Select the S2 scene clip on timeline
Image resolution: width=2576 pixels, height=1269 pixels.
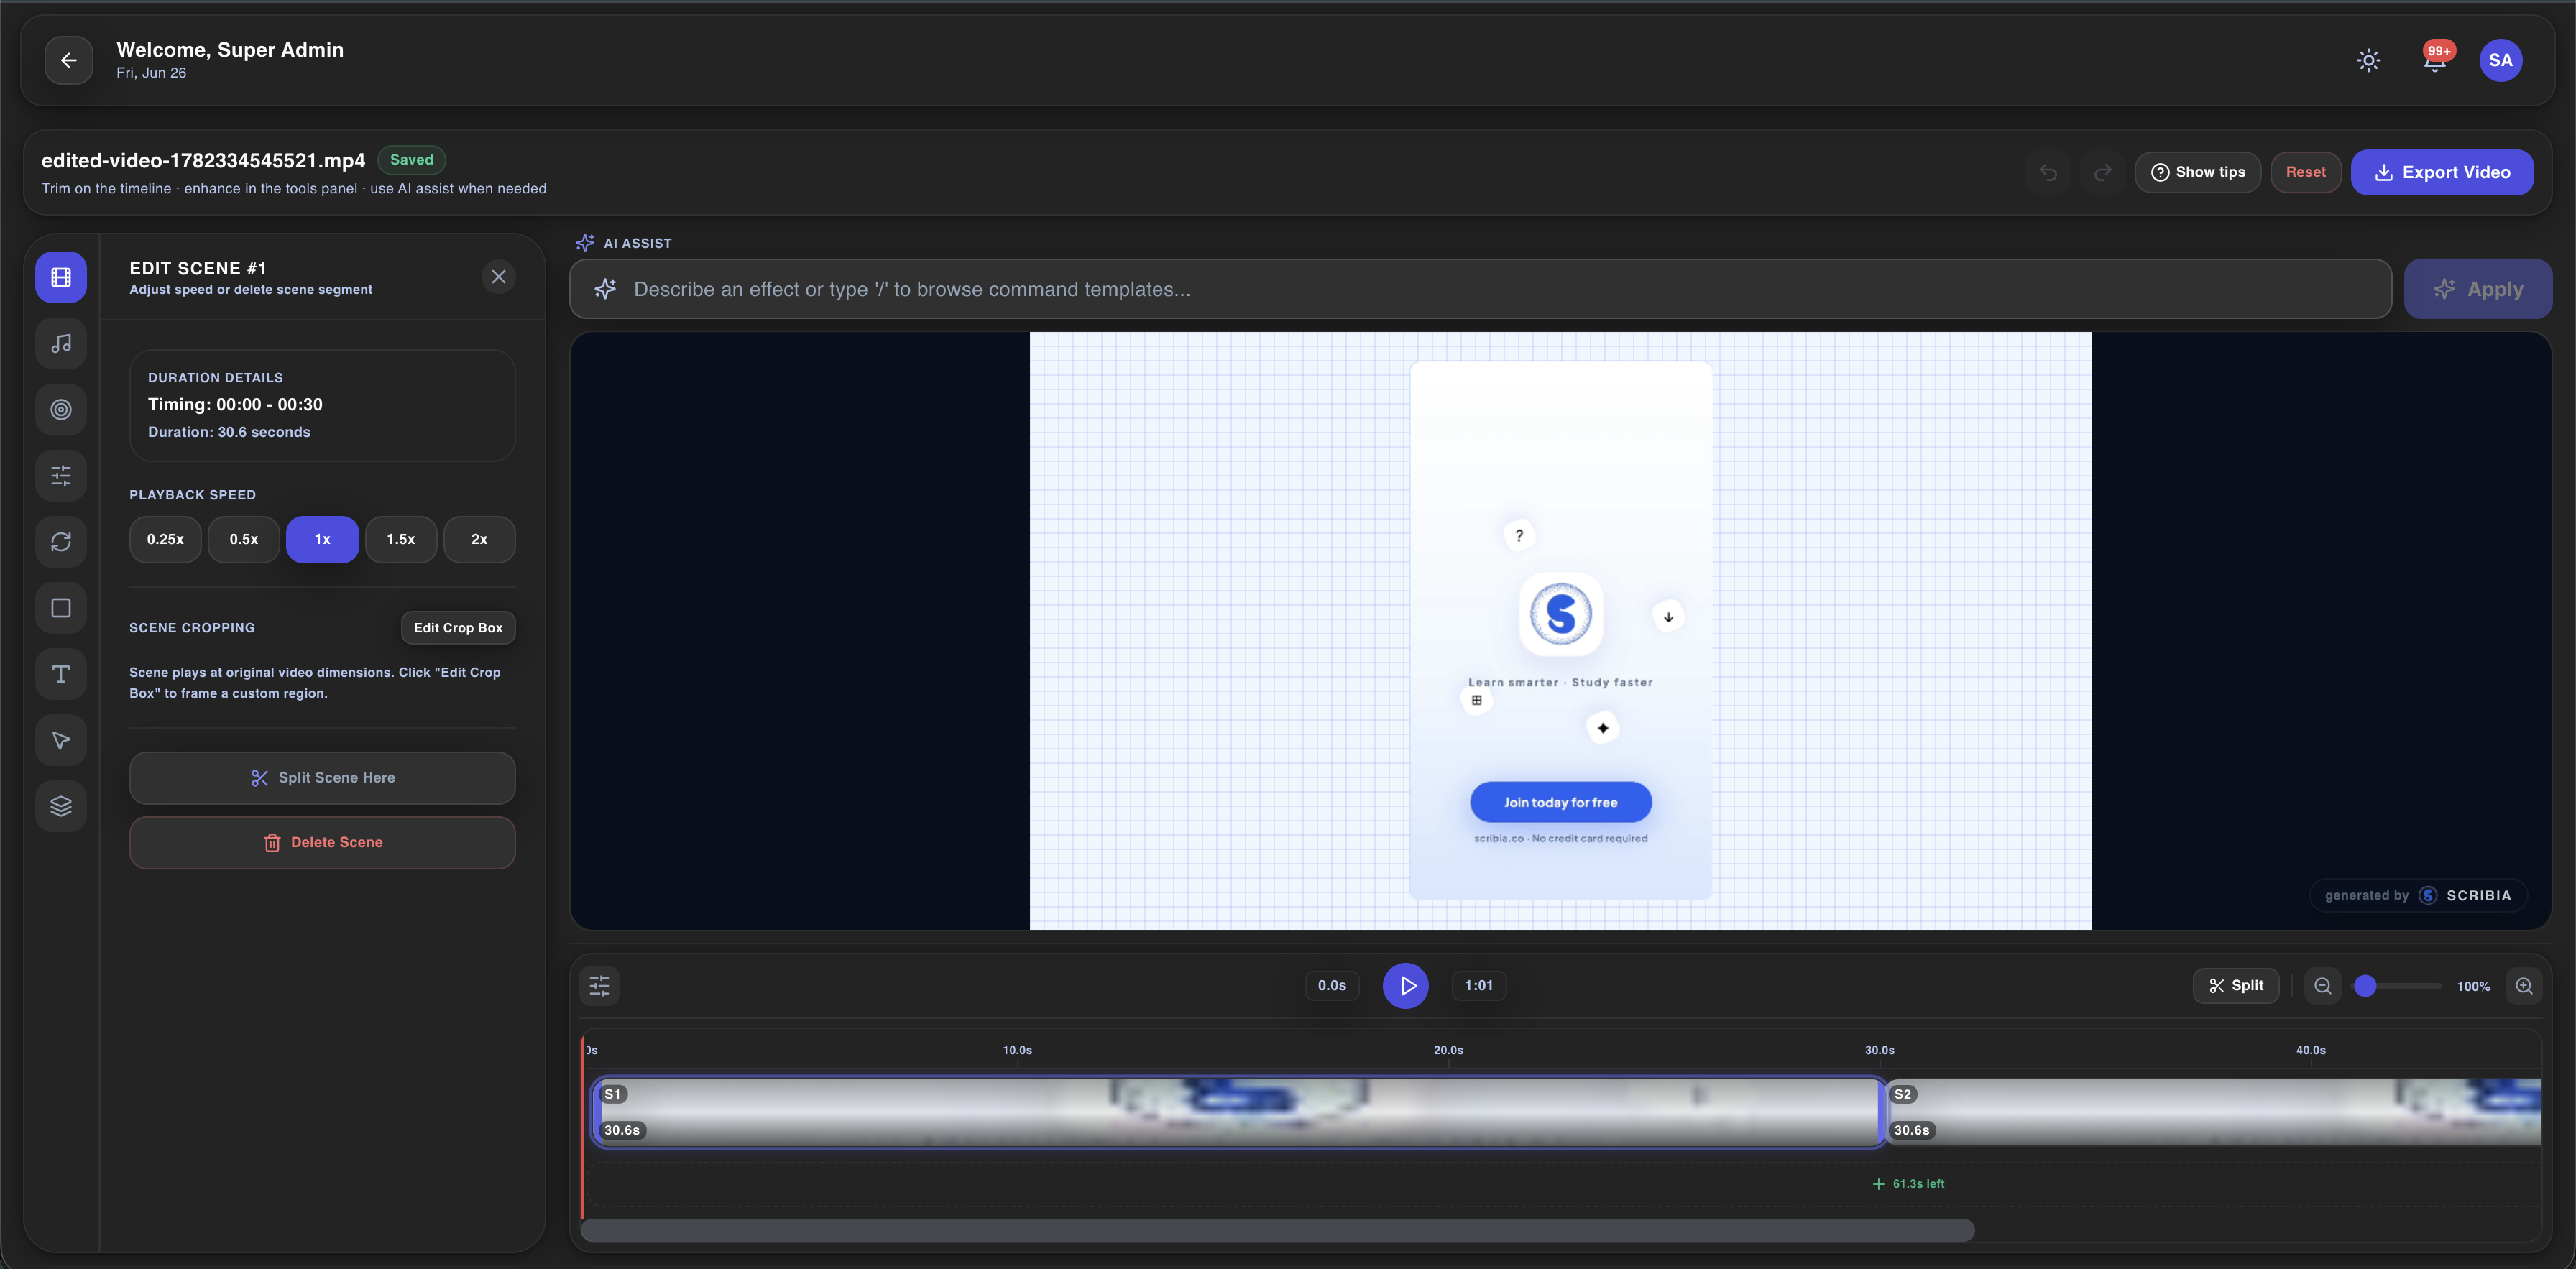click(2213, 1112)
